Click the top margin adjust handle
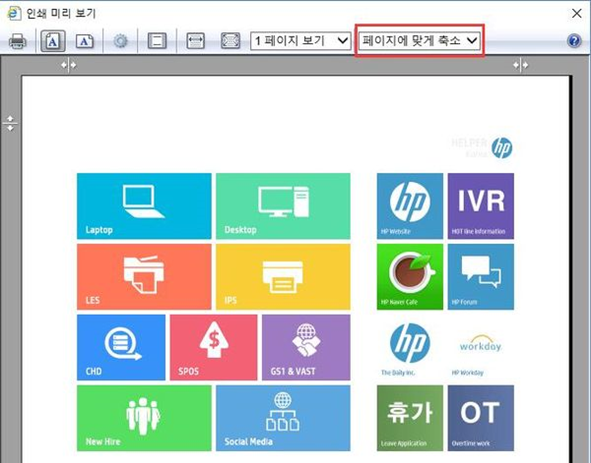This screenshot has width=591, height=463. tap(10, 123)
